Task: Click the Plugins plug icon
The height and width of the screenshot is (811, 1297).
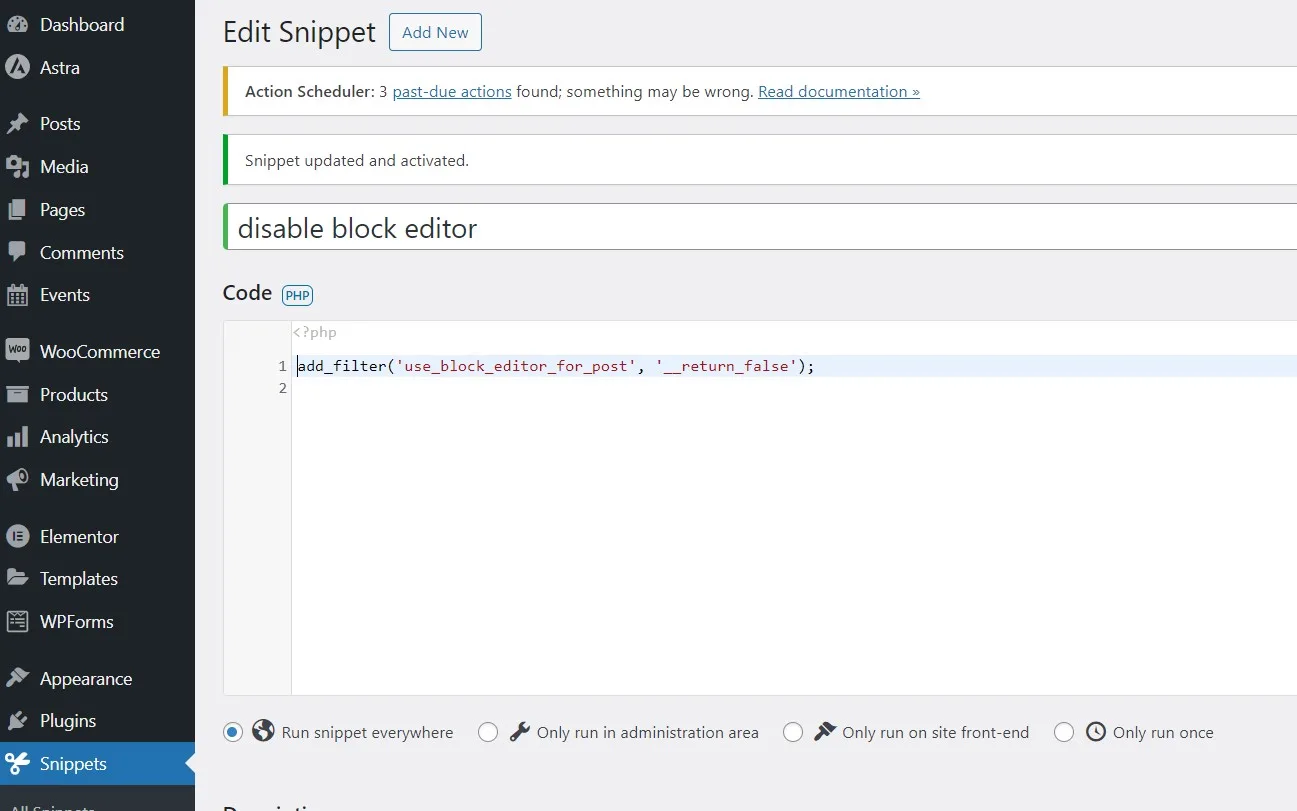Action: (x=17, y=721)
